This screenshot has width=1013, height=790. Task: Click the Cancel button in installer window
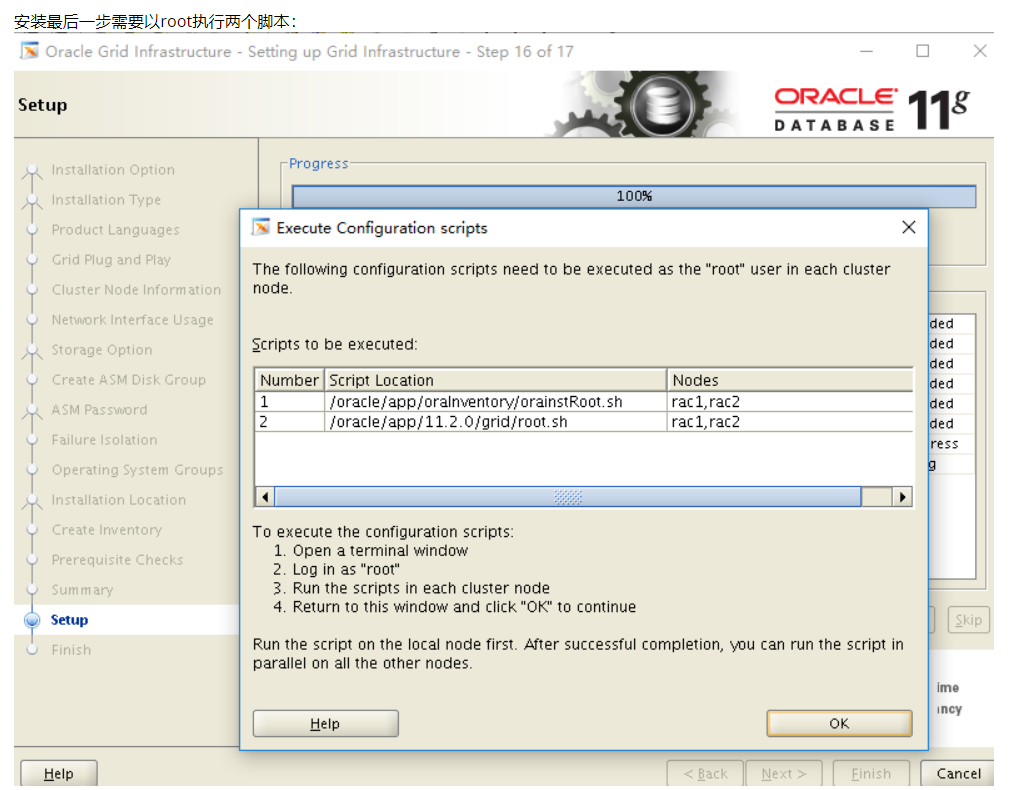coord(957,773)
